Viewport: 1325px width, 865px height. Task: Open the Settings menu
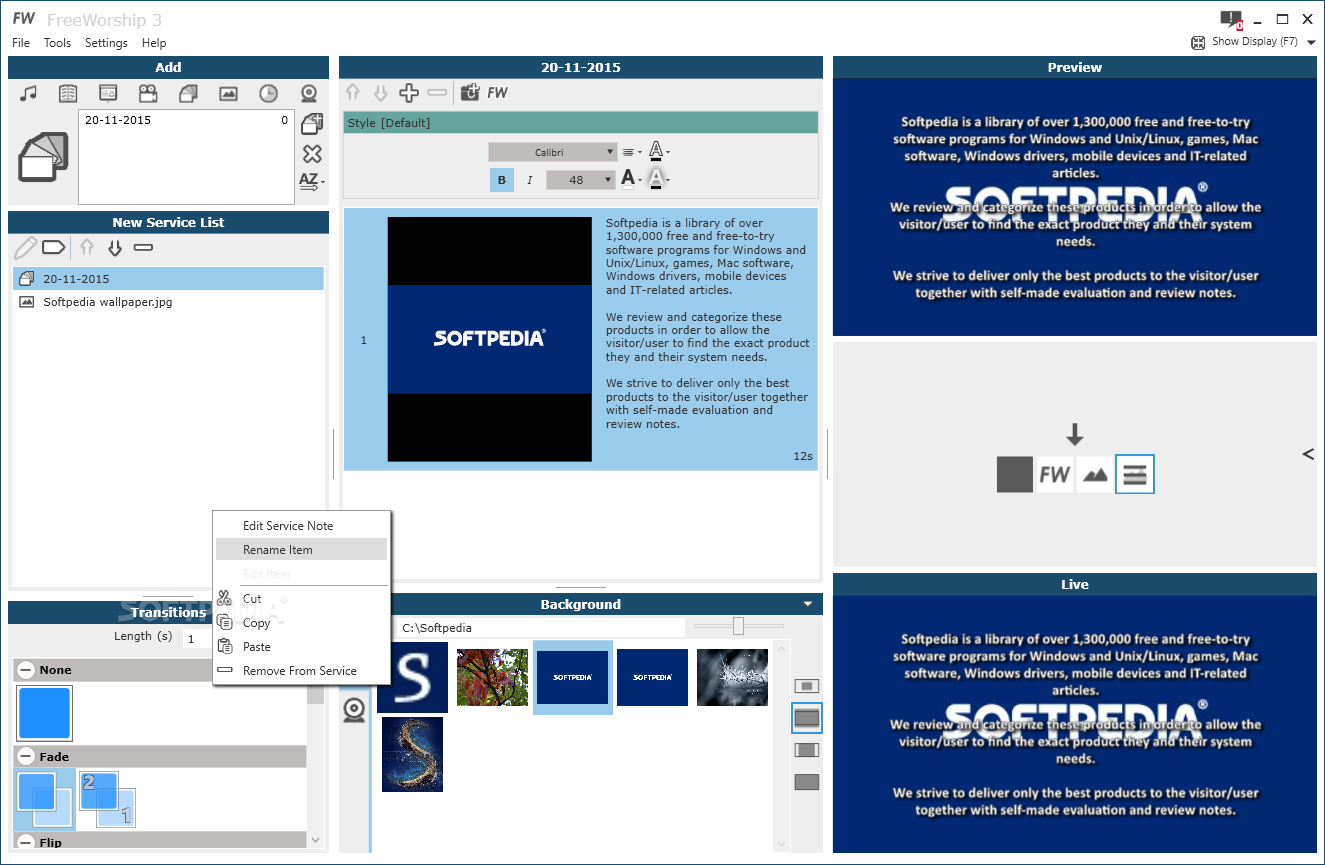(106, 43)
